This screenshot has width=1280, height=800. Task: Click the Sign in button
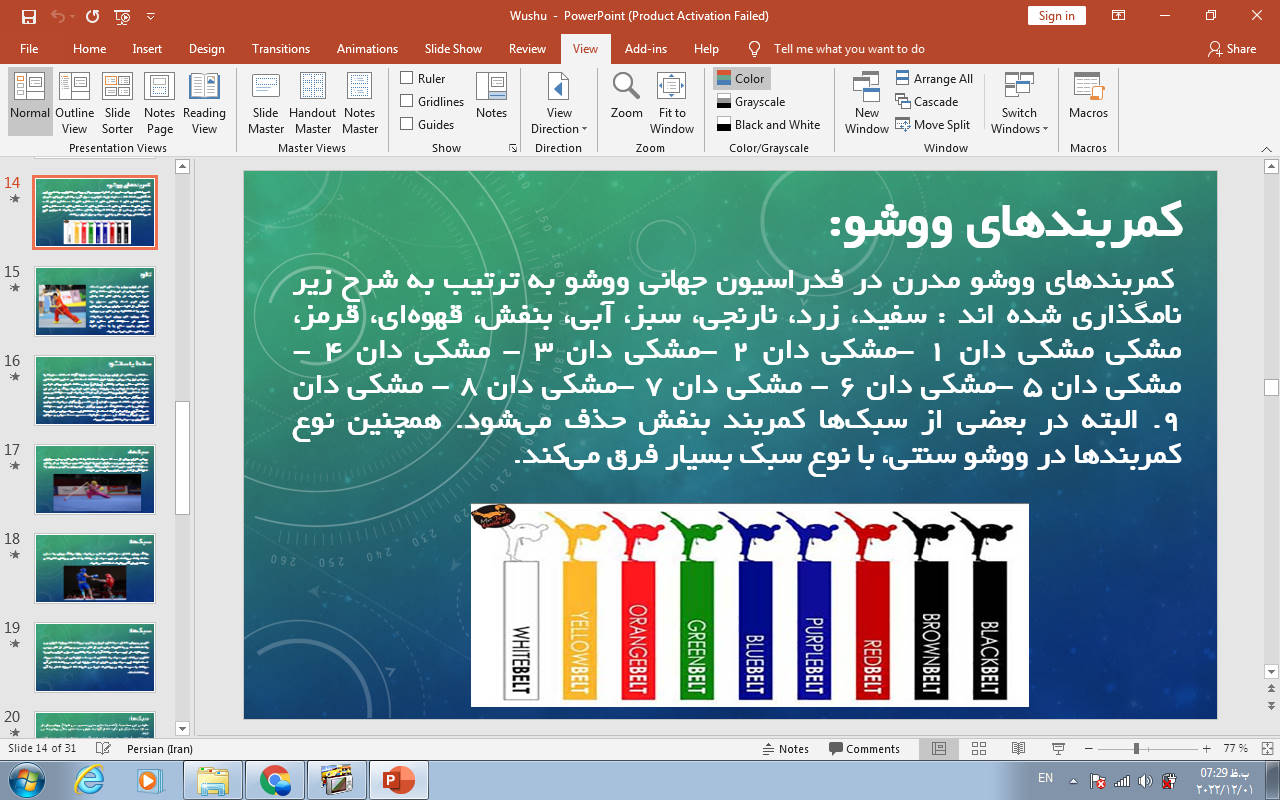point(1056,15)
